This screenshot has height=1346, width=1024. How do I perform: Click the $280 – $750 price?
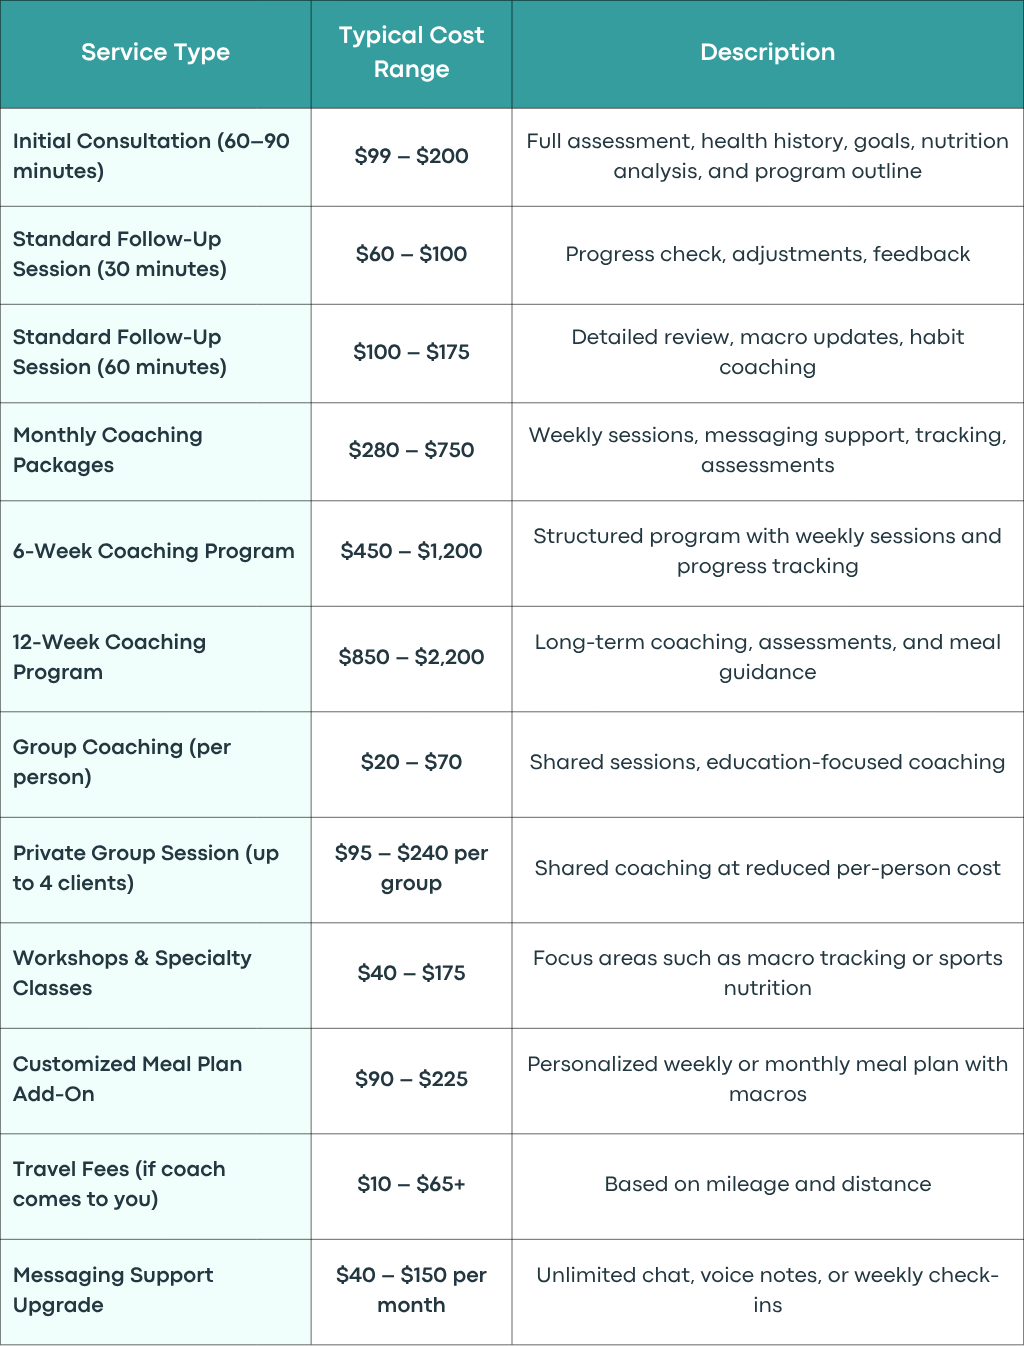[411, 450]
